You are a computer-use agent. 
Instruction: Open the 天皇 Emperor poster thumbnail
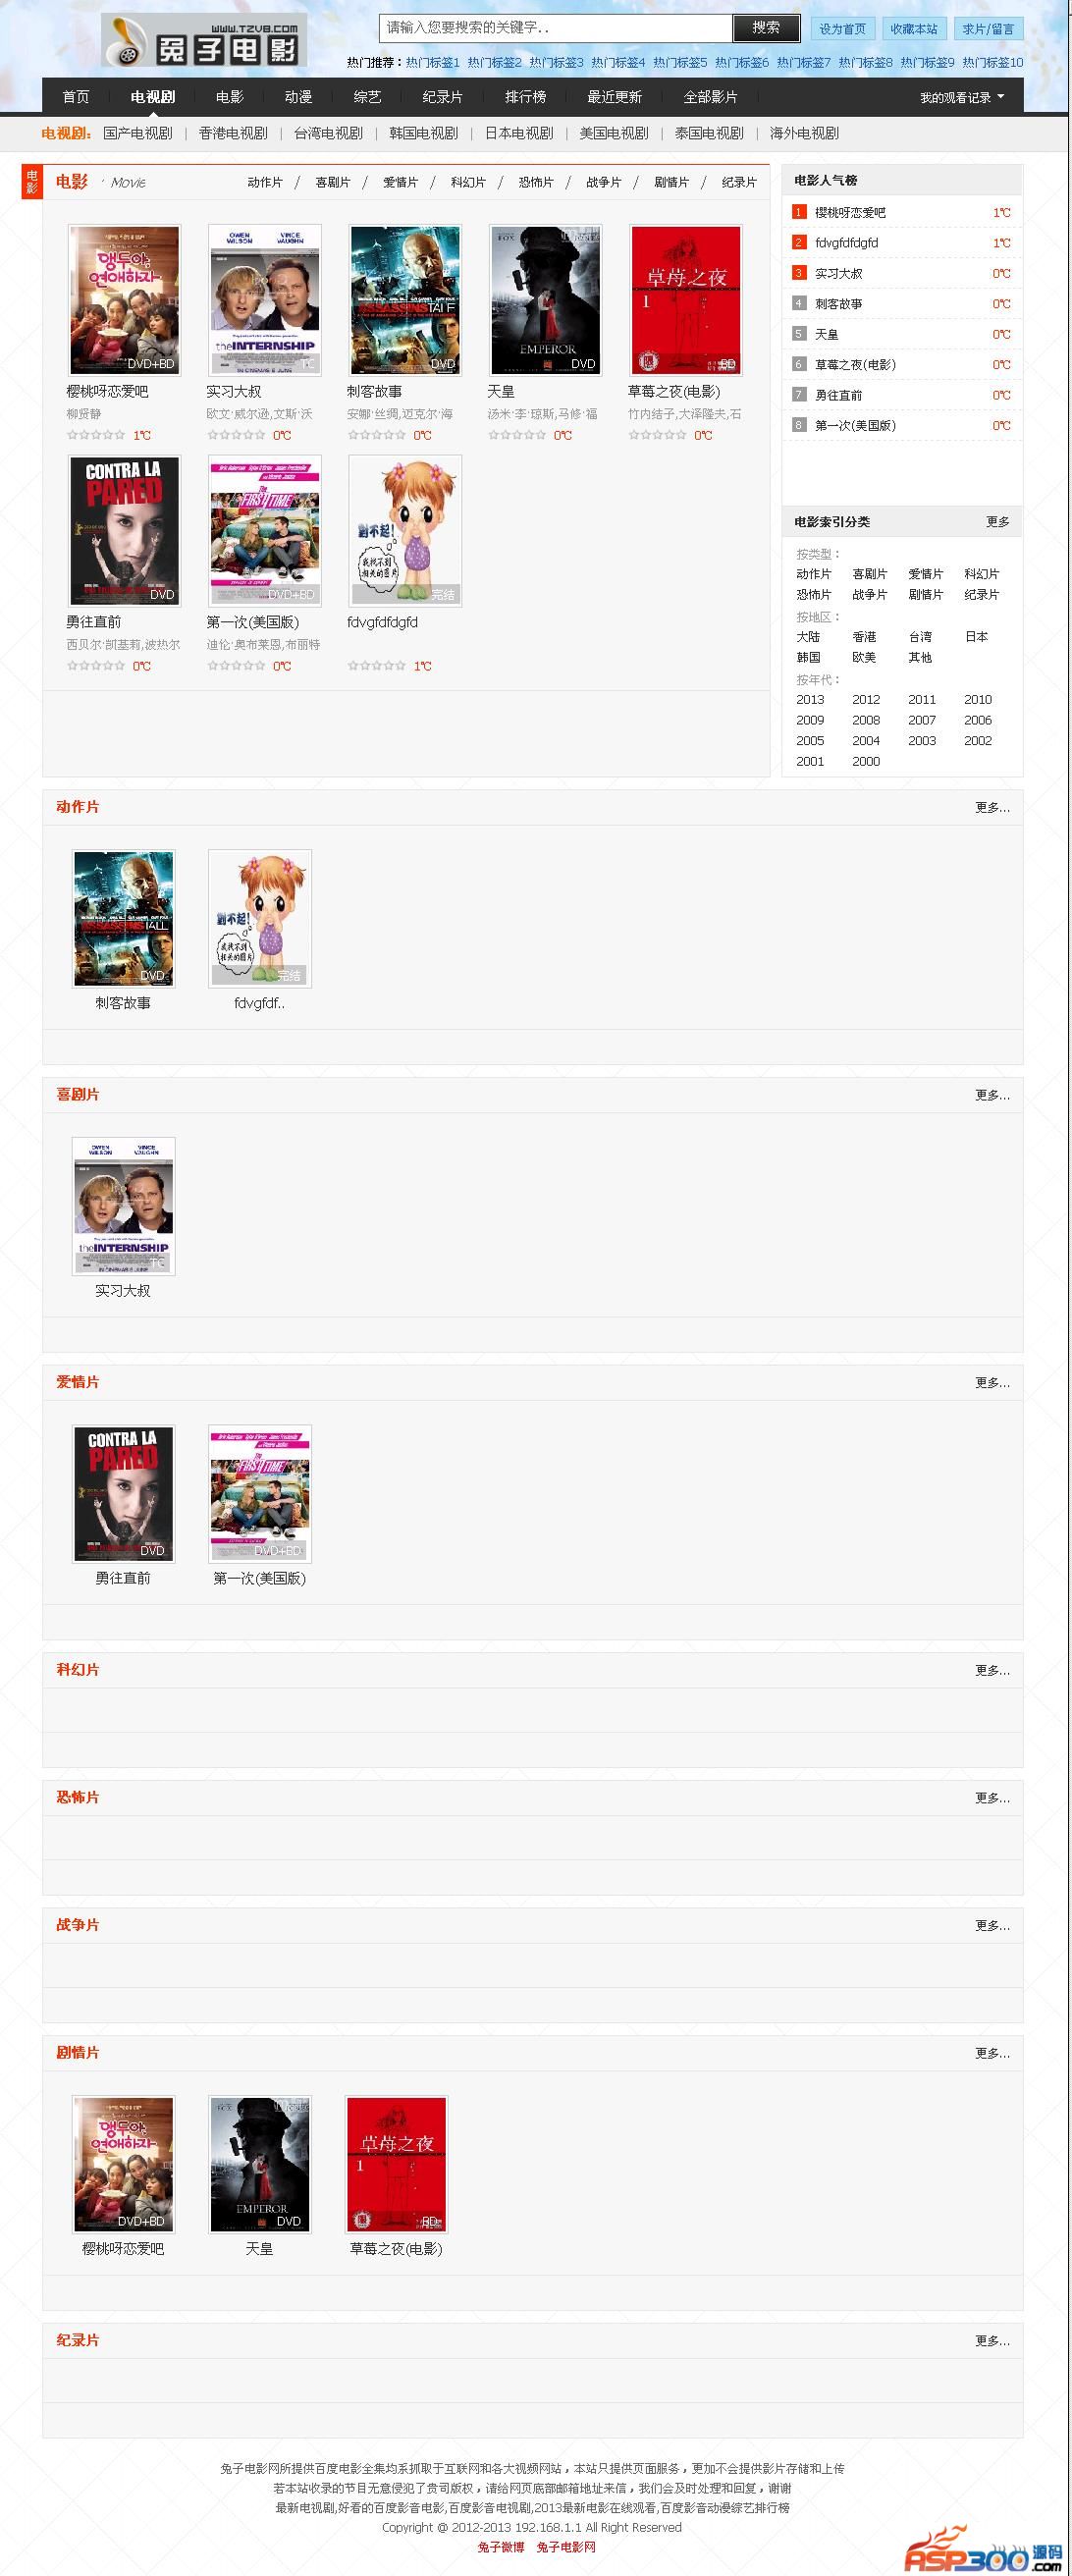(545, 300)
